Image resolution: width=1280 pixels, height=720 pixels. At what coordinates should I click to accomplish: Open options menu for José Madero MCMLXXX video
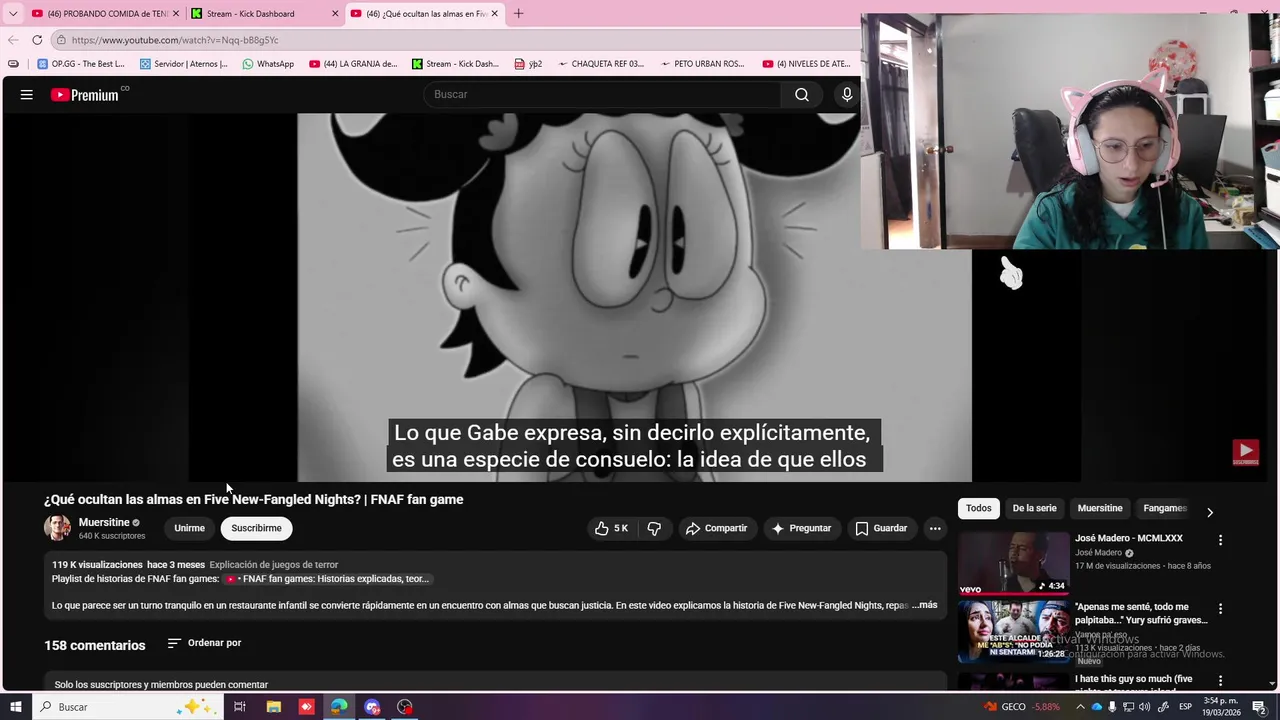tap(1220, 540)
